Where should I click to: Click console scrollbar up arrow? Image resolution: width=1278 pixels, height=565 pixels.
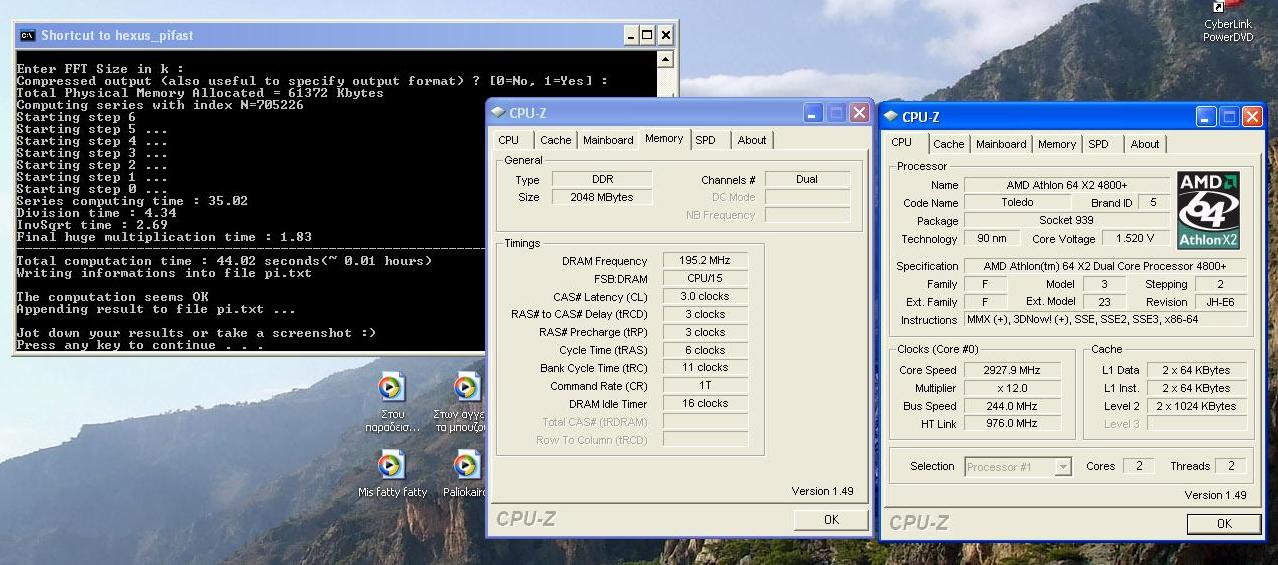coord(666,59)
